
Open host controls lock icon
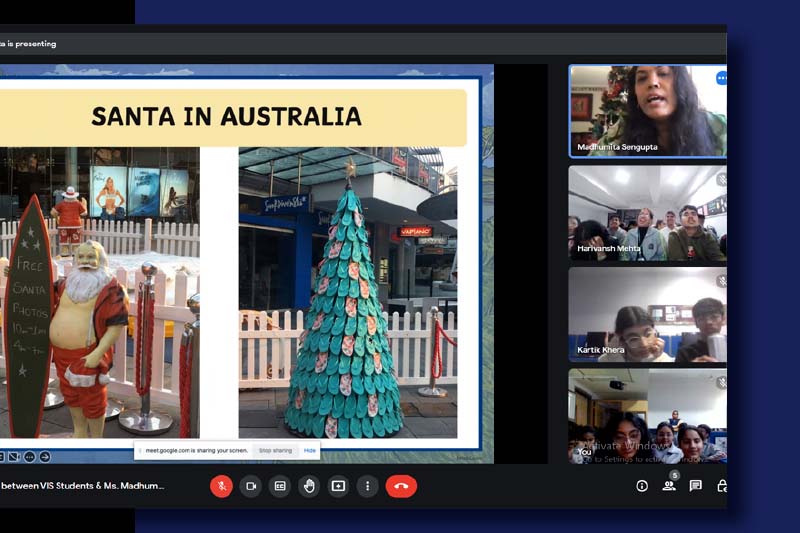(x=721, y=486)
